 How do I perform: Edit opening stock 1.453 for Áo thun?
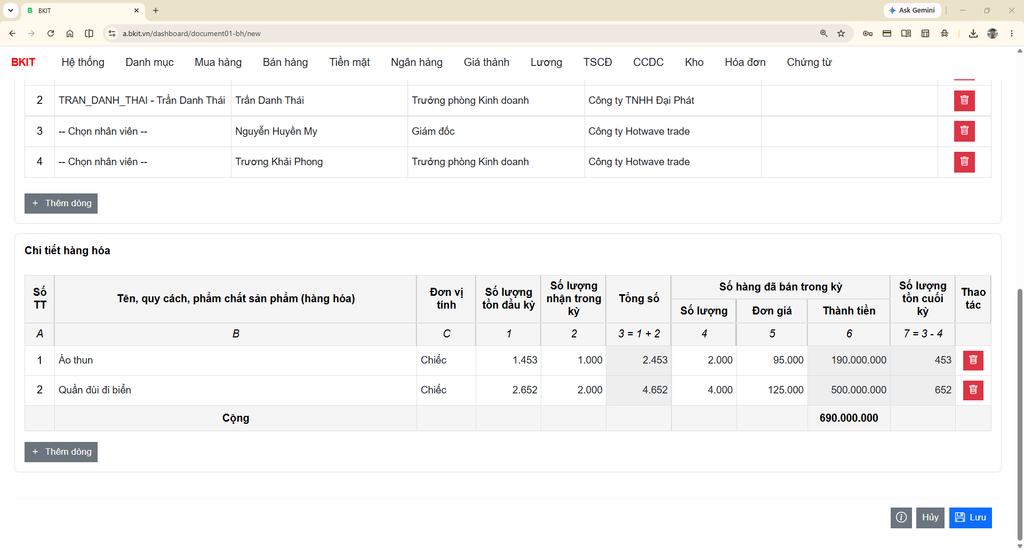click(x=508, y=360)
